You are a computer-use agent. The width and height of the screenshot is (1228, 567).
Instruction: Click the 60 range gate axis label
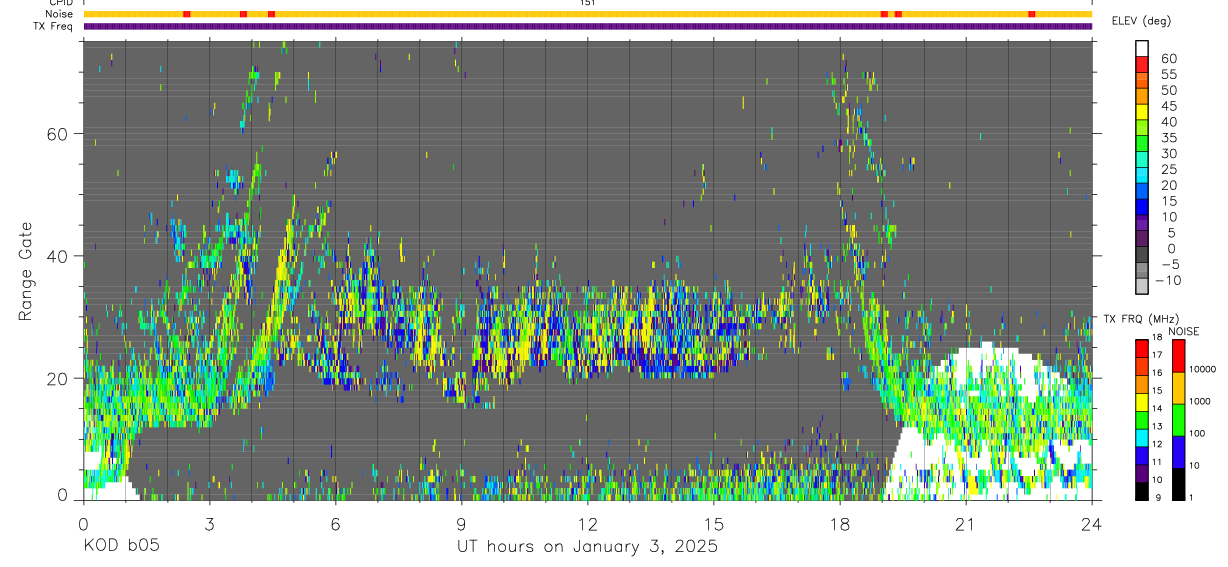pos(58,134)
